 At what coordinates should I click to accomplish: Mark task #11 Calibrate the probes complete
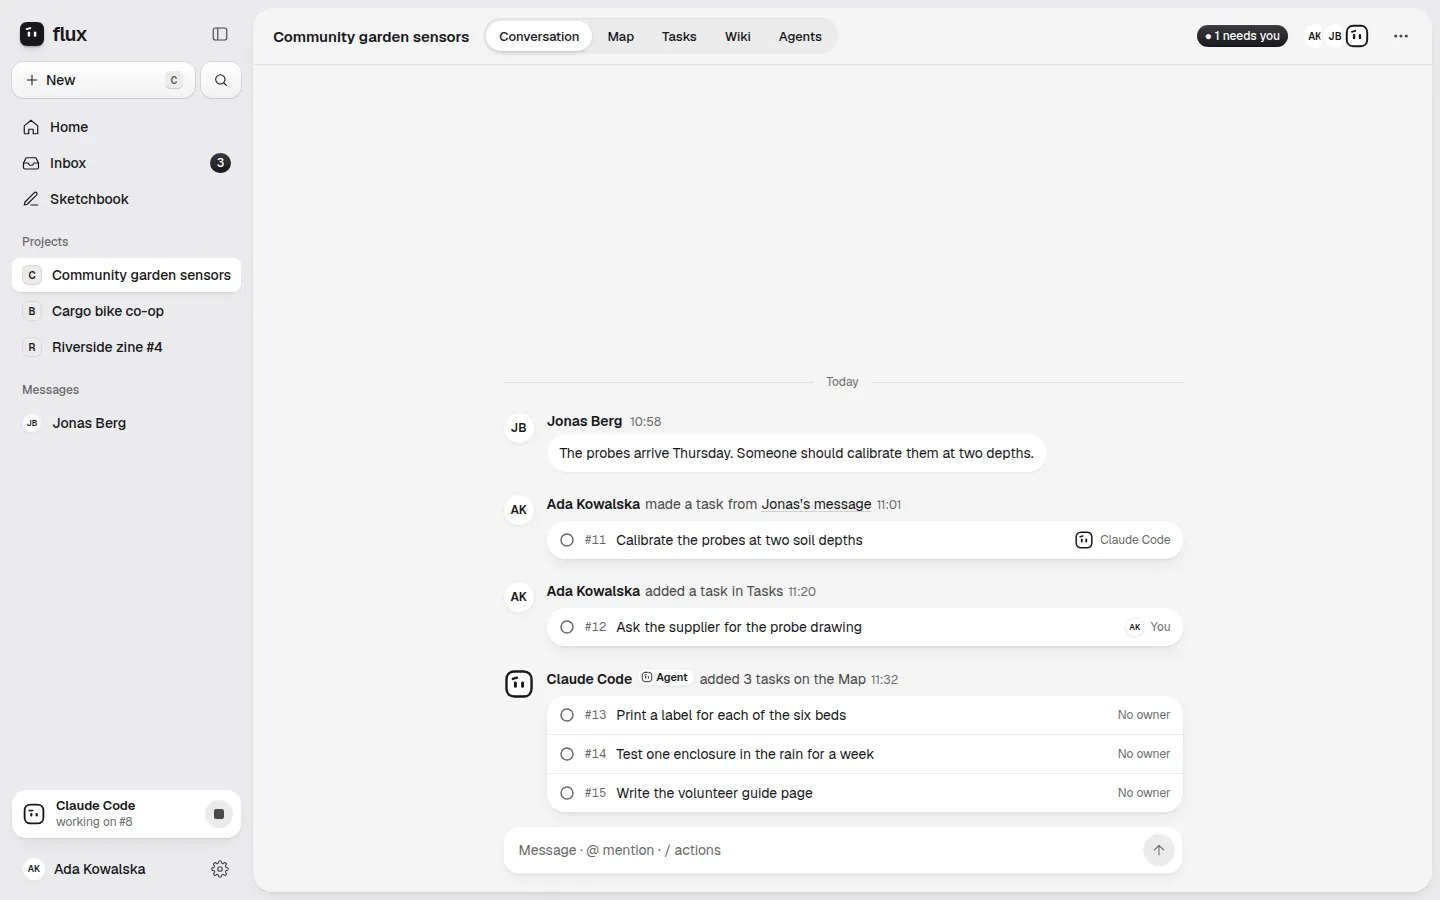click(567, 540)
